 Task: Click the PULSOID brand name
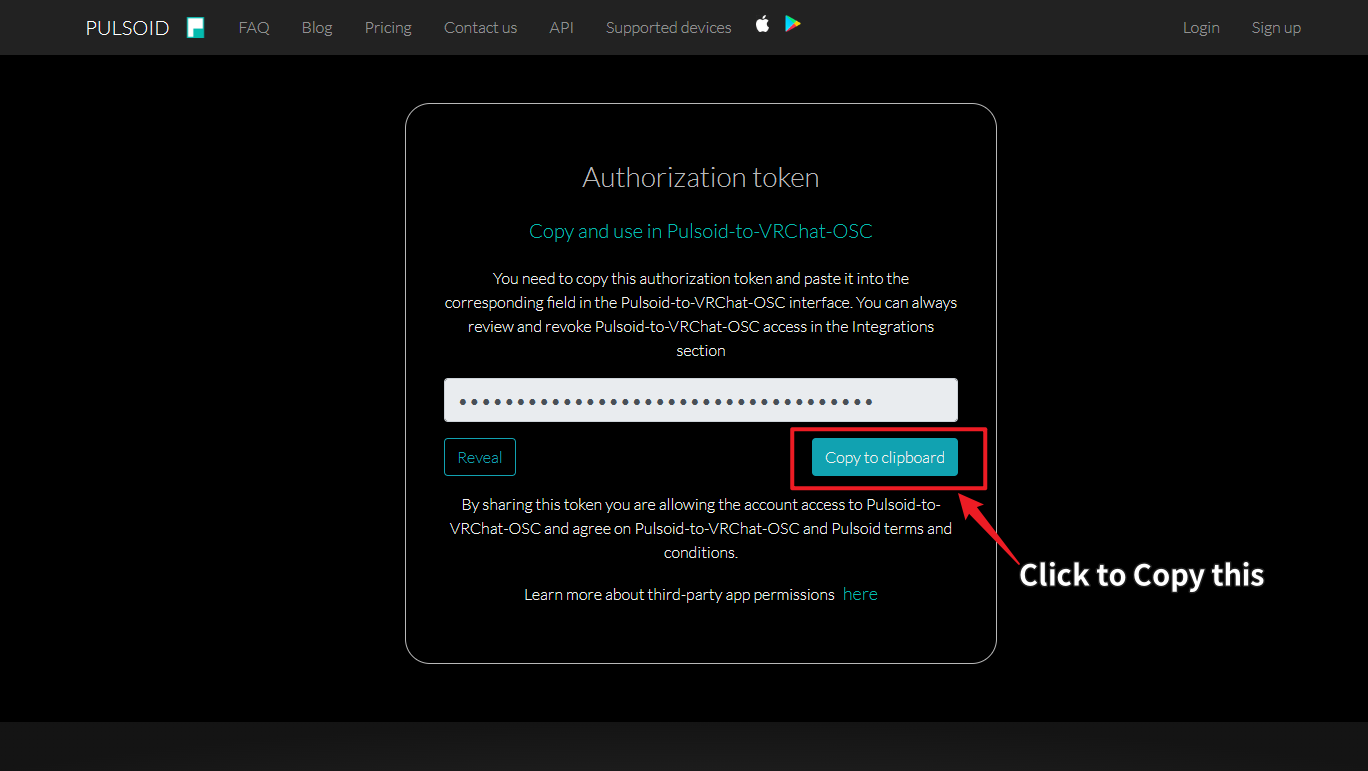tap(127, 28)
